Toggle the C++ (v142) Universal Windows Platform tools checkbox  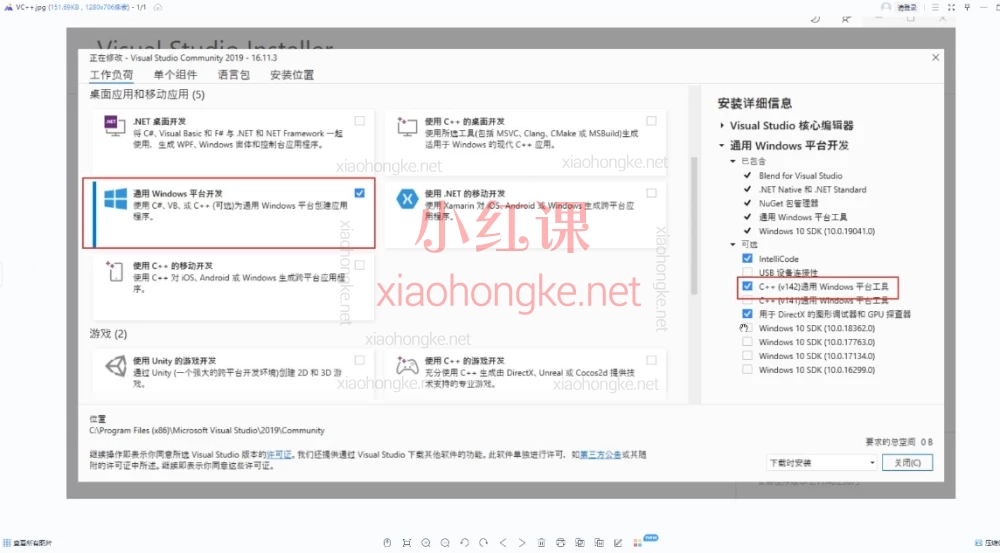[747, 286]
